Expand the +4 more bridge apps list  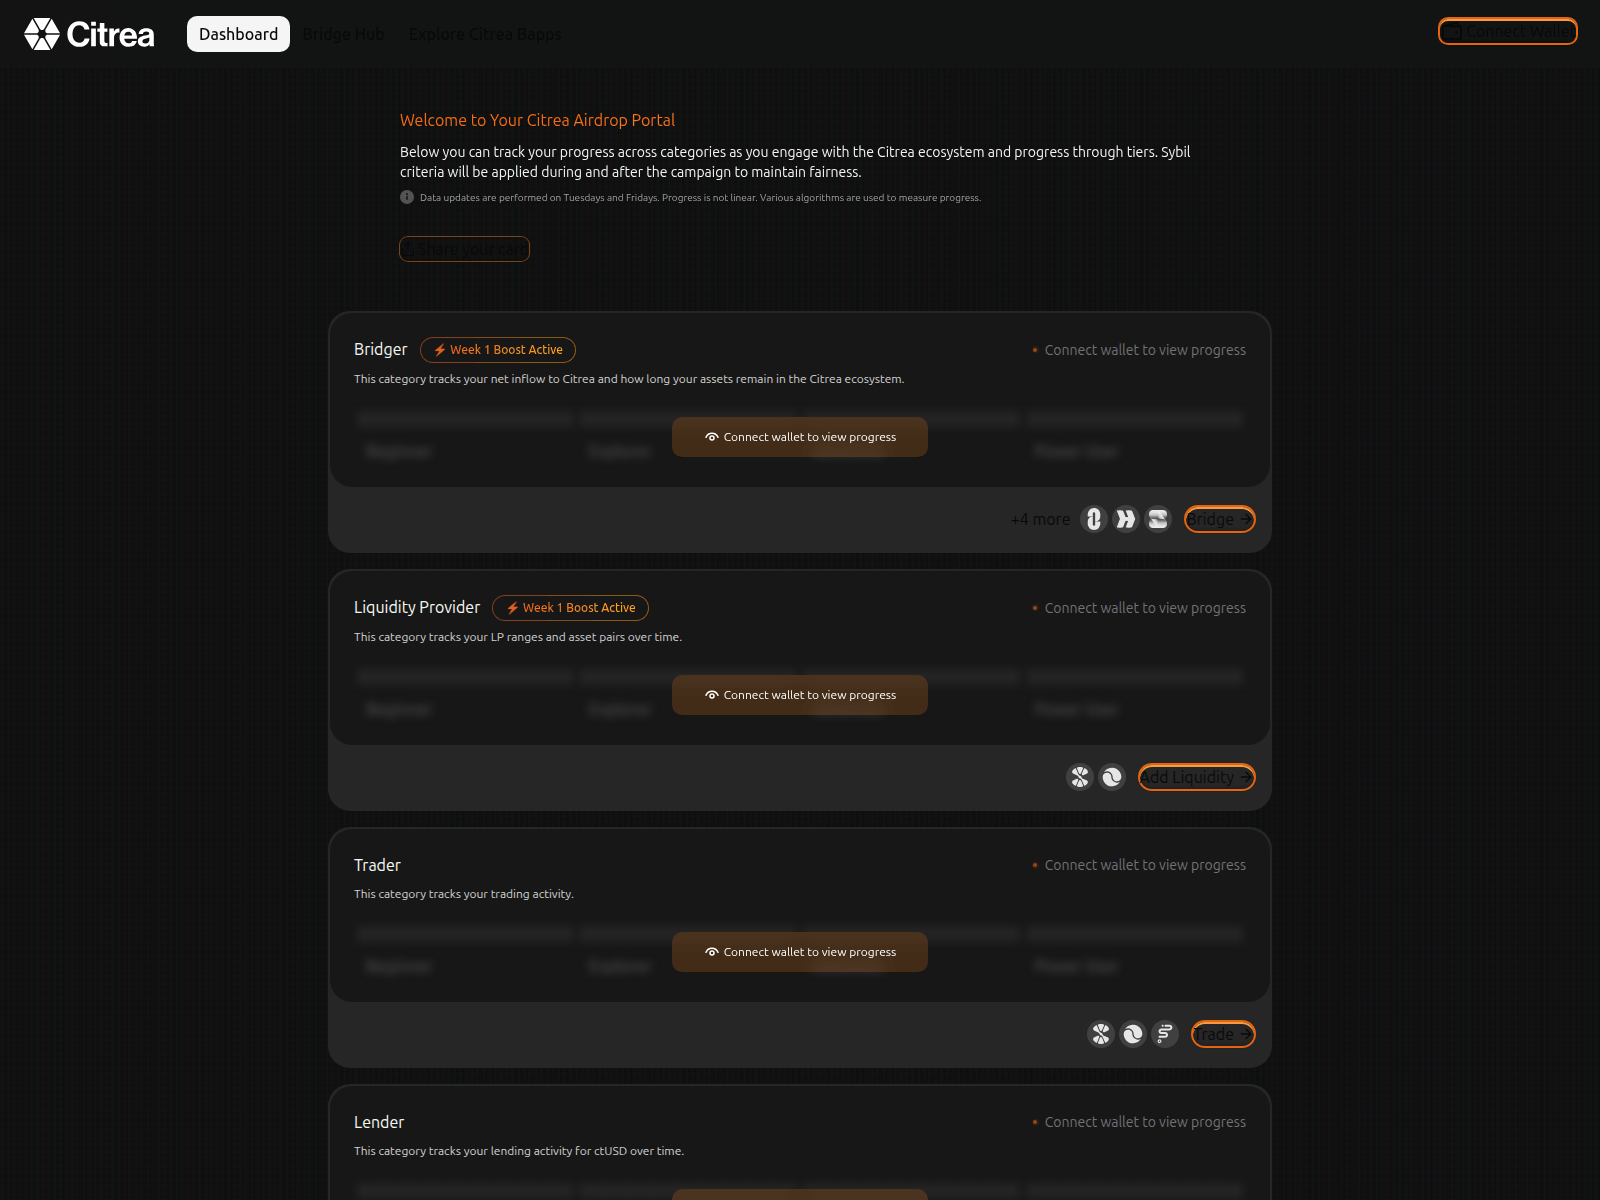pos(1039,519)
